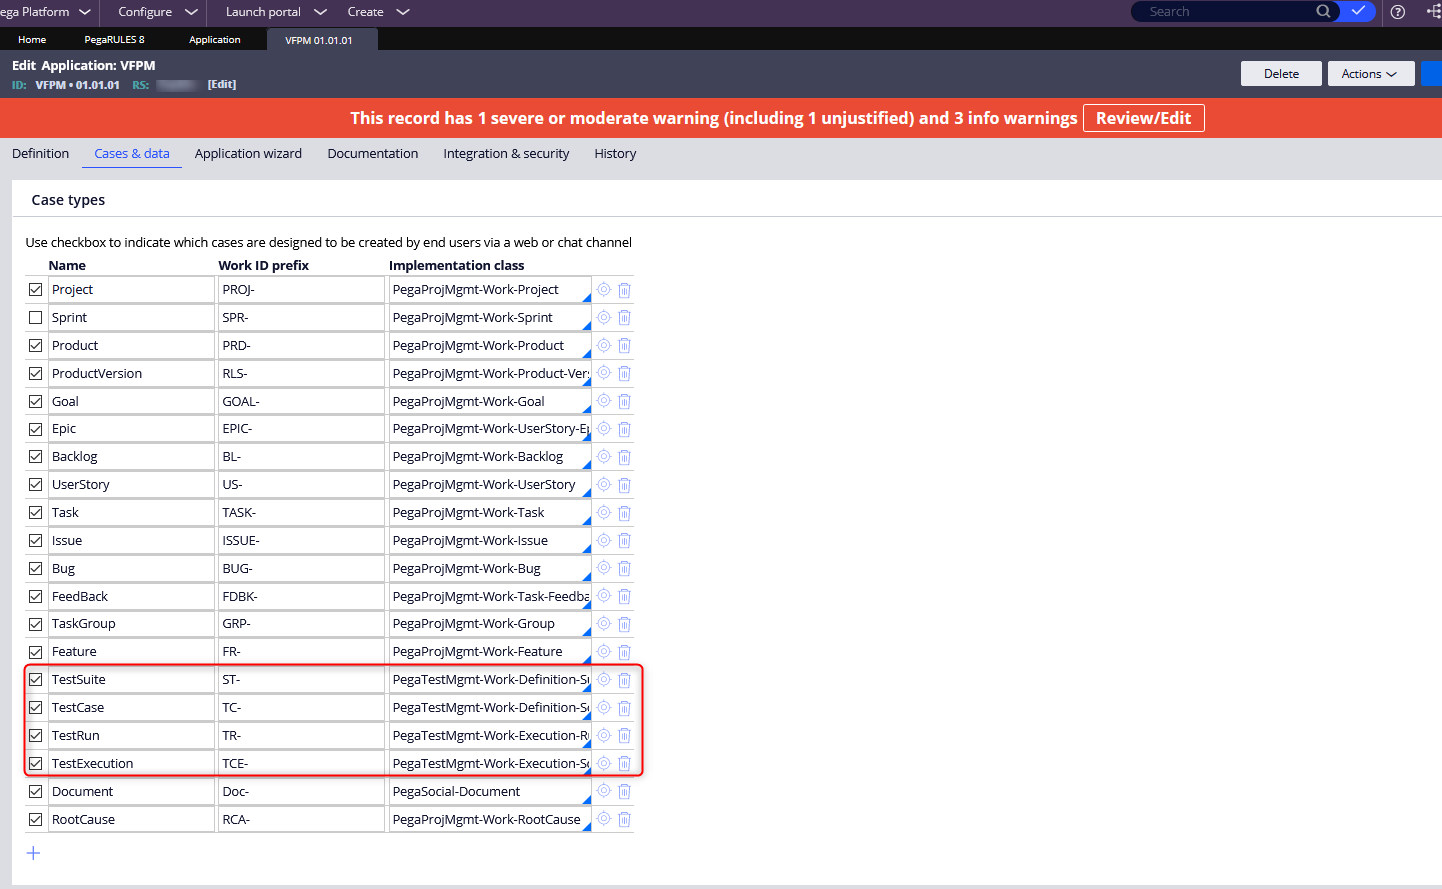The image size is (1442, 889).
Task: Add a new case type row
Action: click(33, 853)
